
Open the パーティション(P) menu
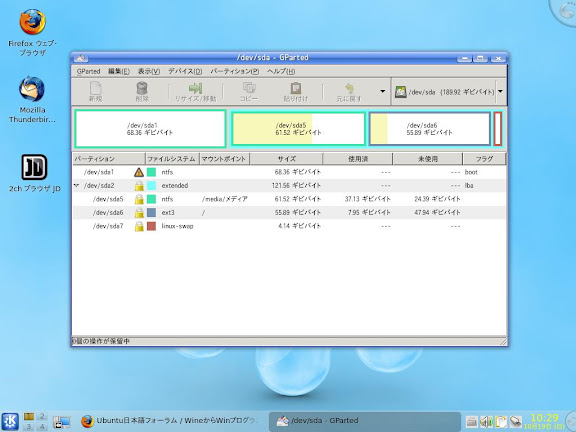[x=235, y=71]
